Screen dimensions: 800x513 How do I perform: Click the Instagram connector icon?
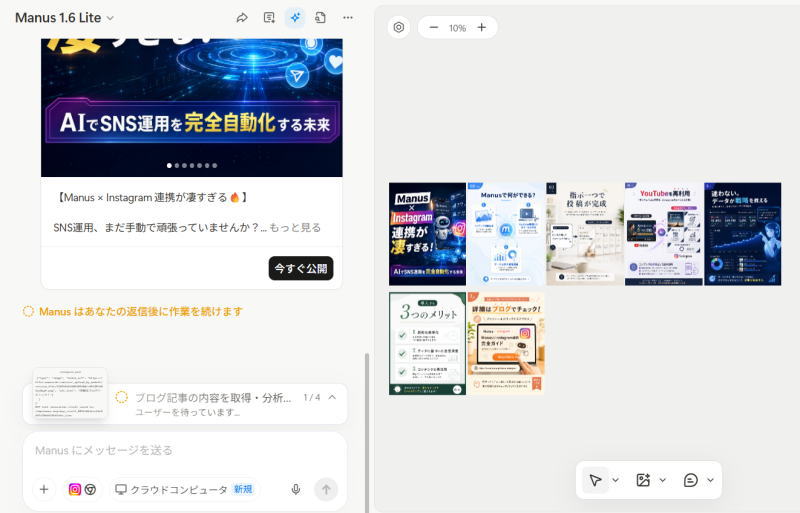[x=74, y=490]
